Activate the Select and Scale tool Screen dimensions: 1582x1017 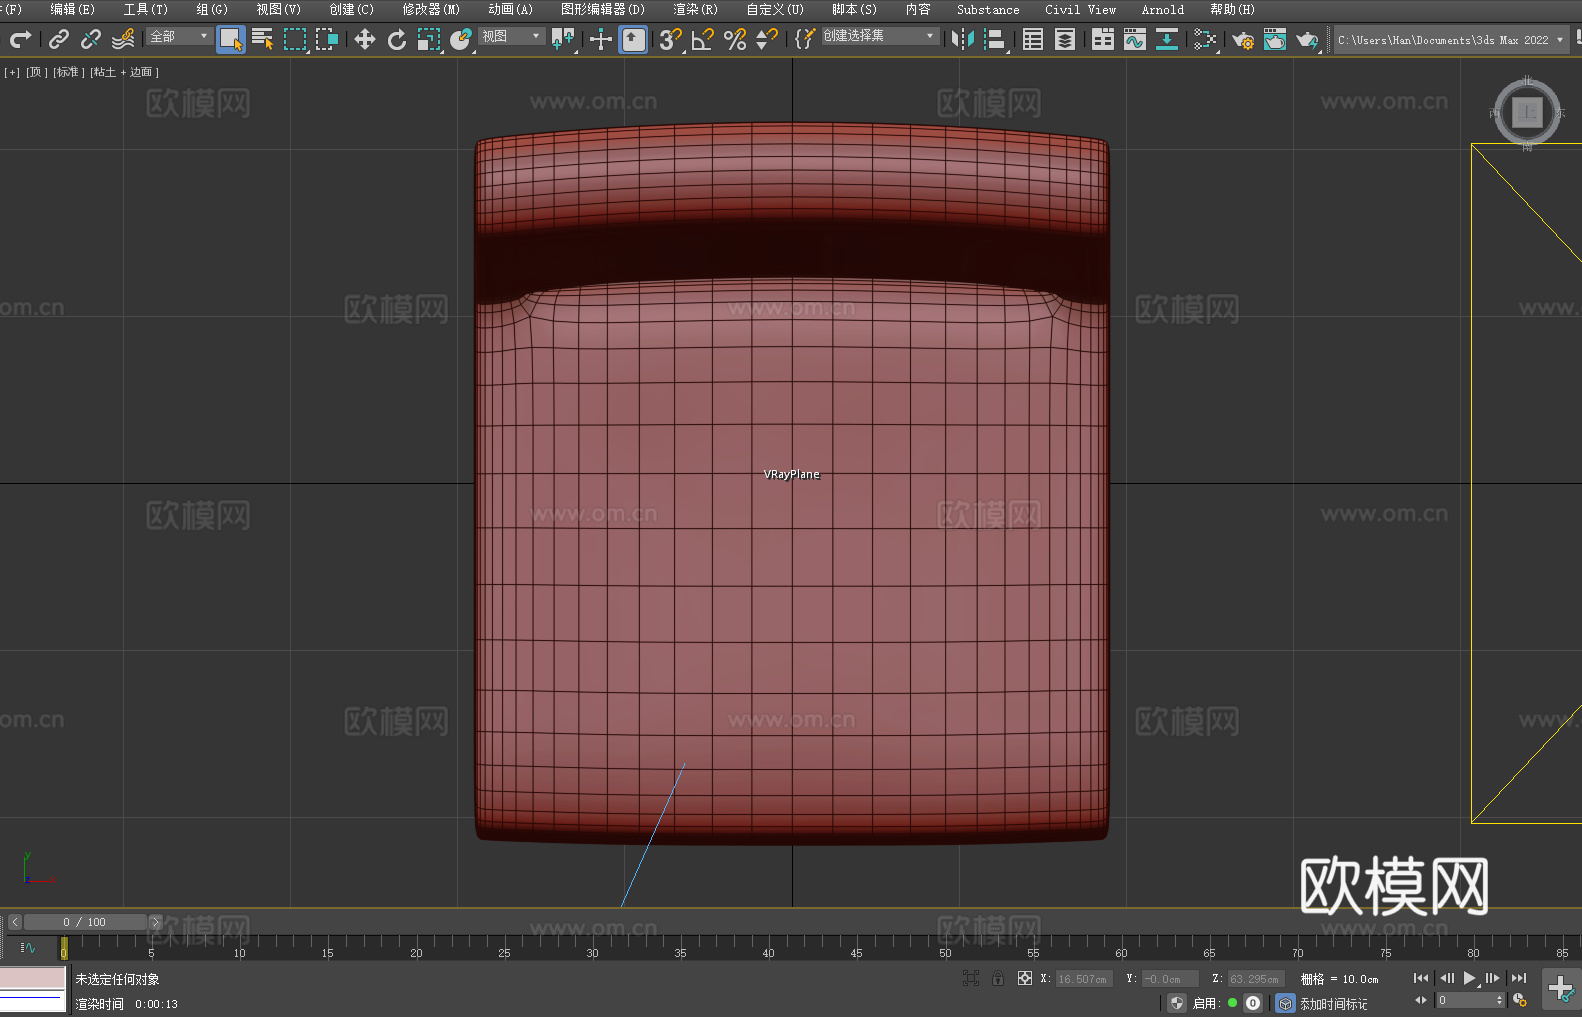point(429,39)
